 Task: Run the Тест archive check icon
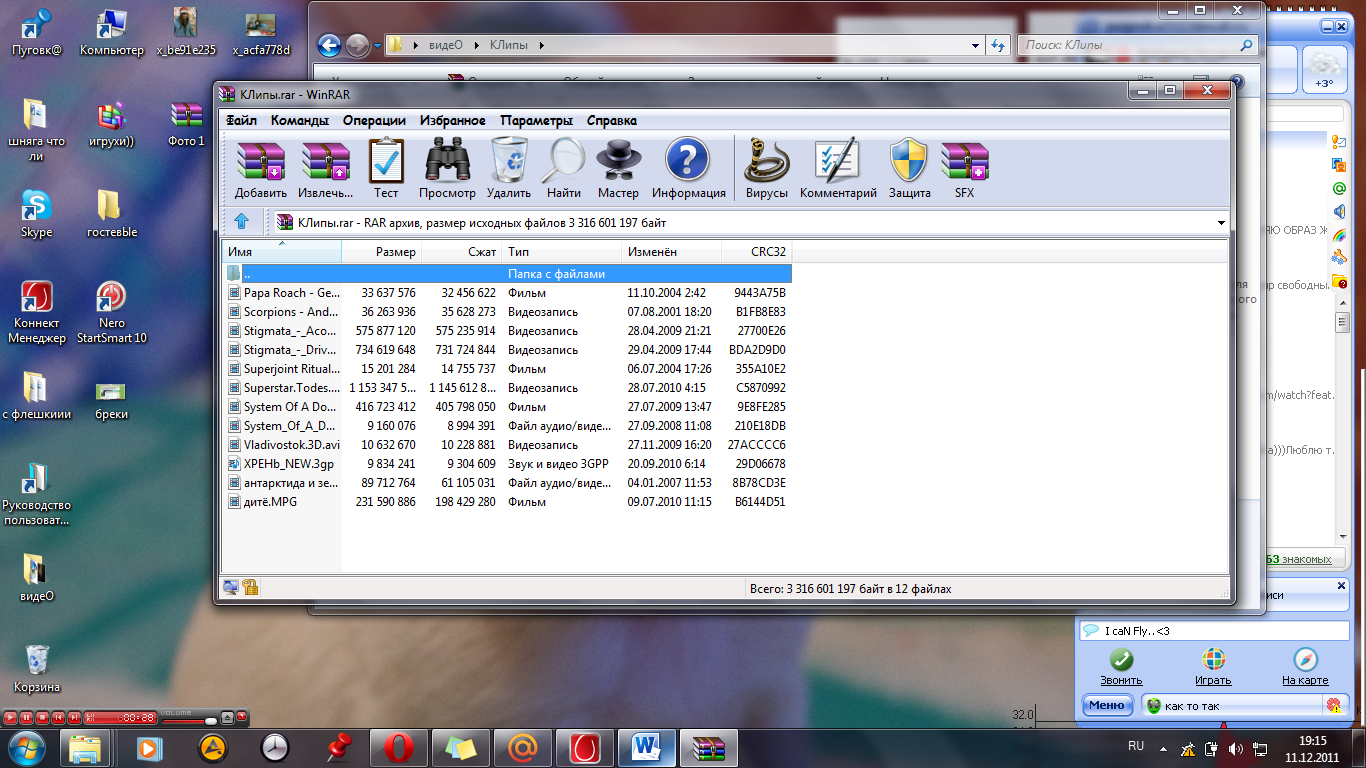[386, 160]
